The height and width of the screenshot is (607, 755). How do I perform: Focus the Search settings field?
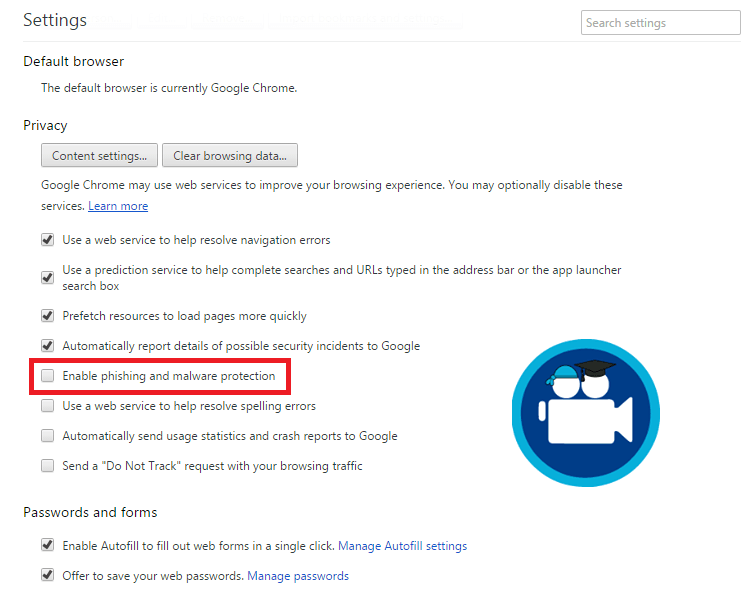point(660,23)
